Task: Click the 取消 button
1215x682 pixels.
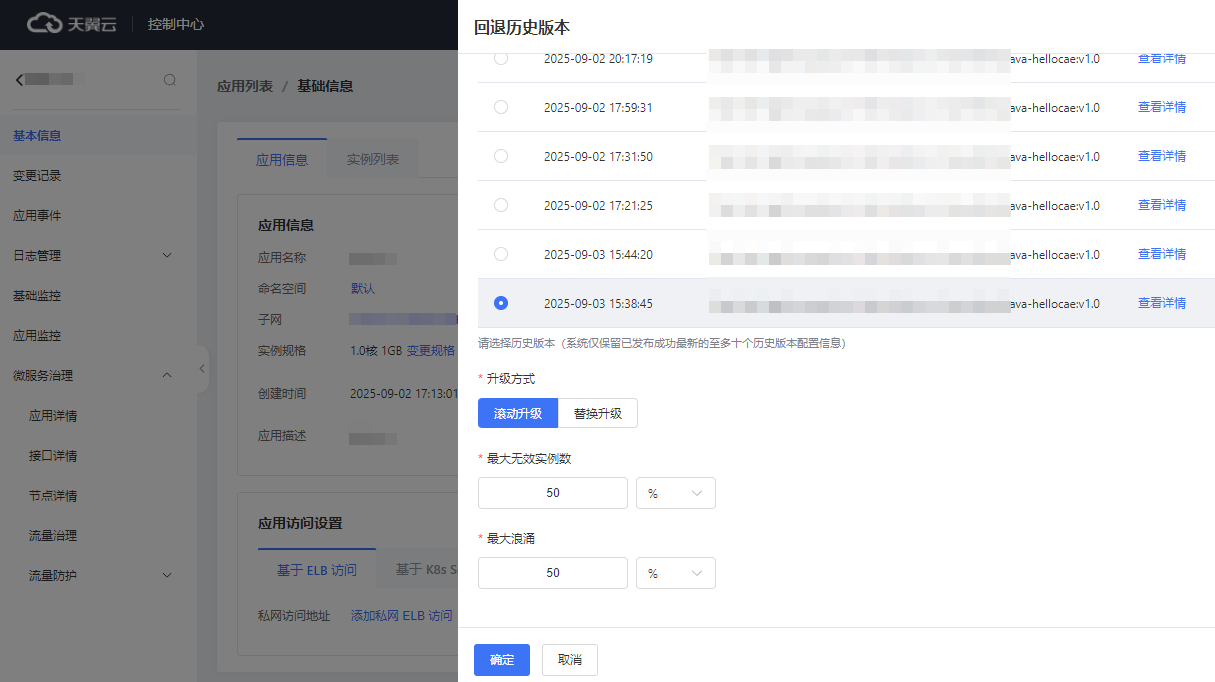Action: (570, 660)
